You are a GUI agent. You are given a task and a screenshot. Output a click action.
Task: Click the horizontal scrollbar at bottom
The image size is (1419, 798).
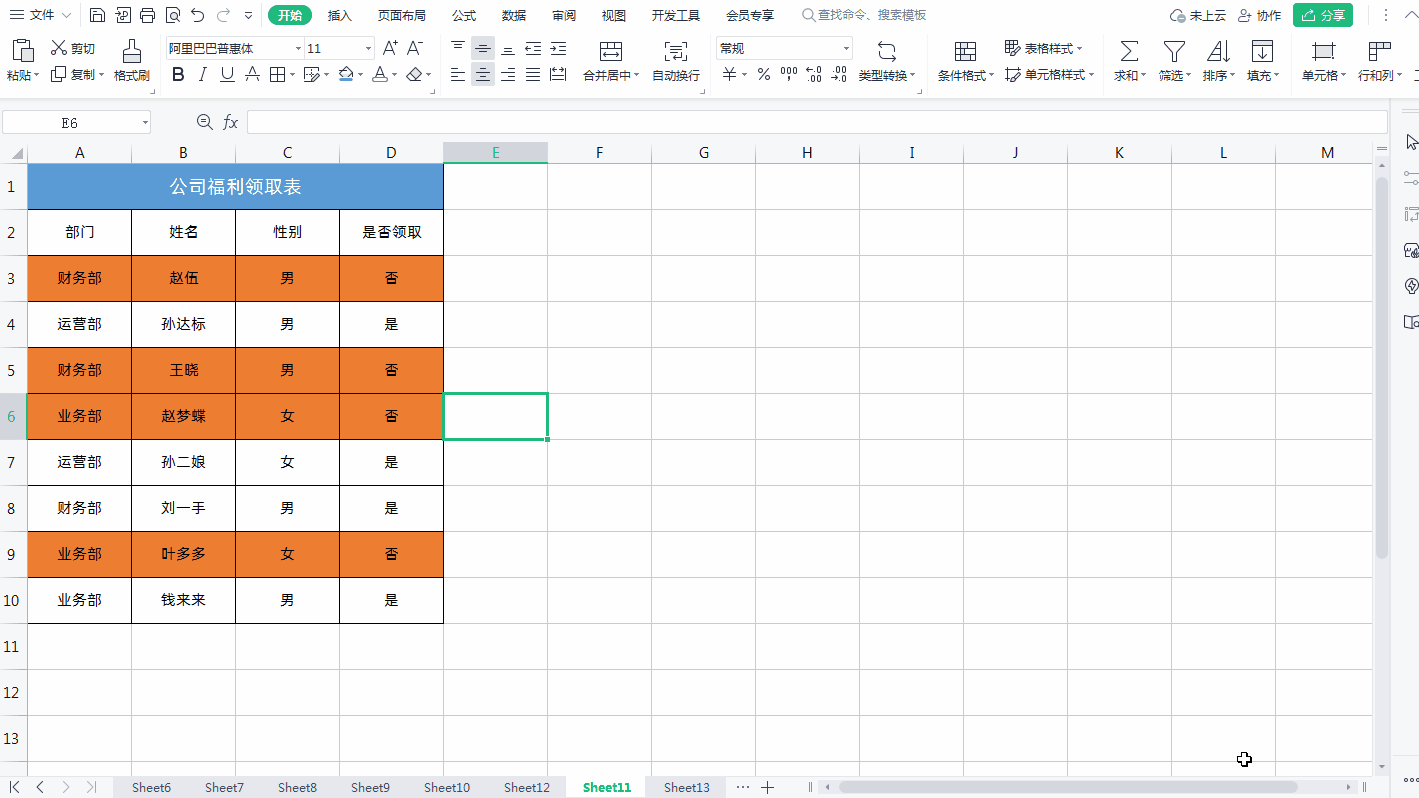pos(1067,787)
